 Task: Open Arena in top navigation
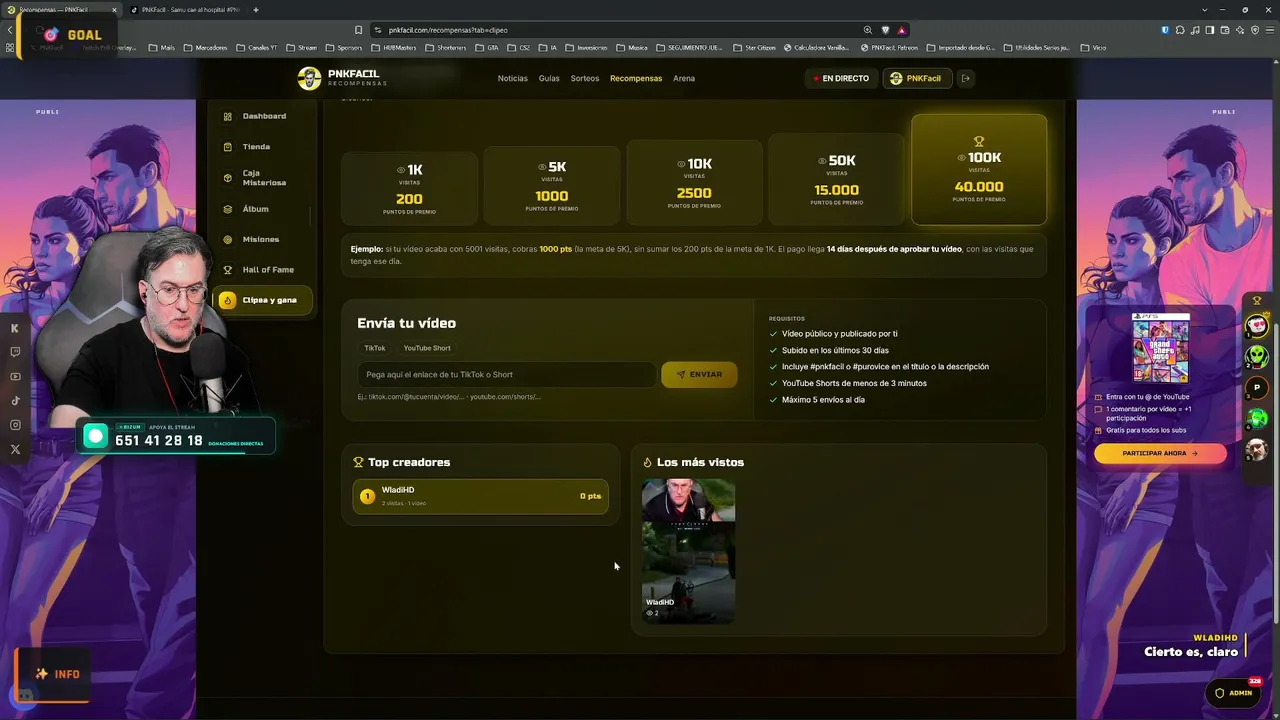point(684,78)
